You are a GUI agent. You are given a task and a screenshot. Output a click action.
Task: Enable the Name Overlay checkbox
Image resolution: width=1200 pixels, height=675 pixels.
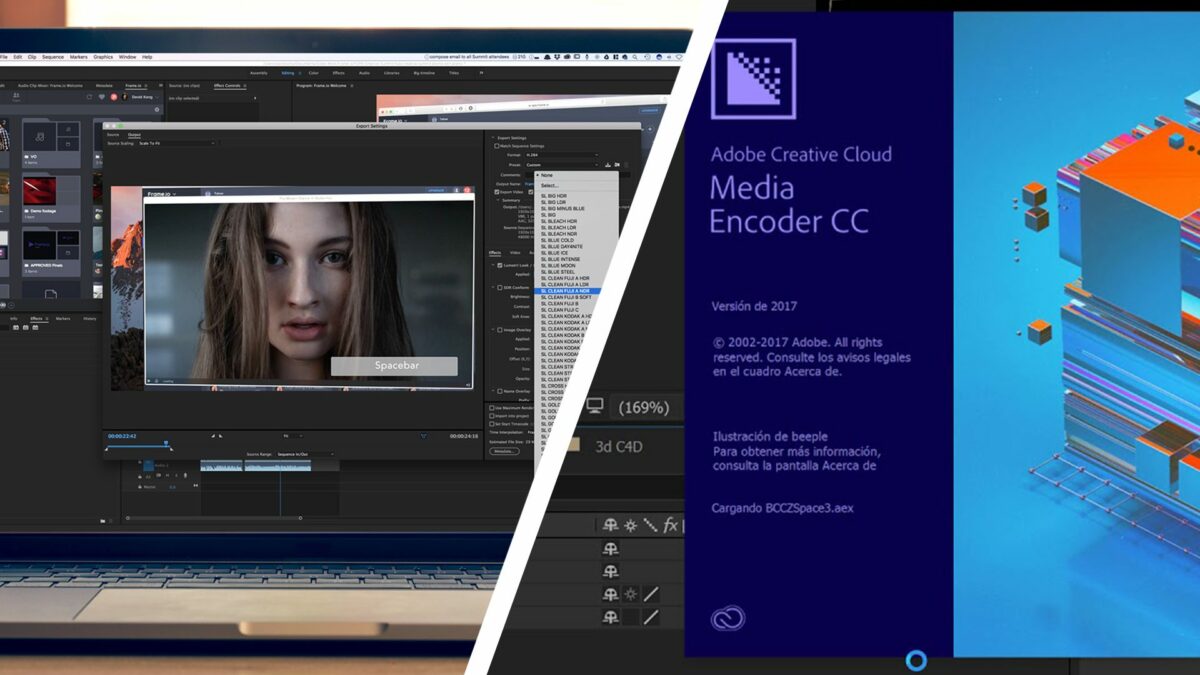[500, 391]
